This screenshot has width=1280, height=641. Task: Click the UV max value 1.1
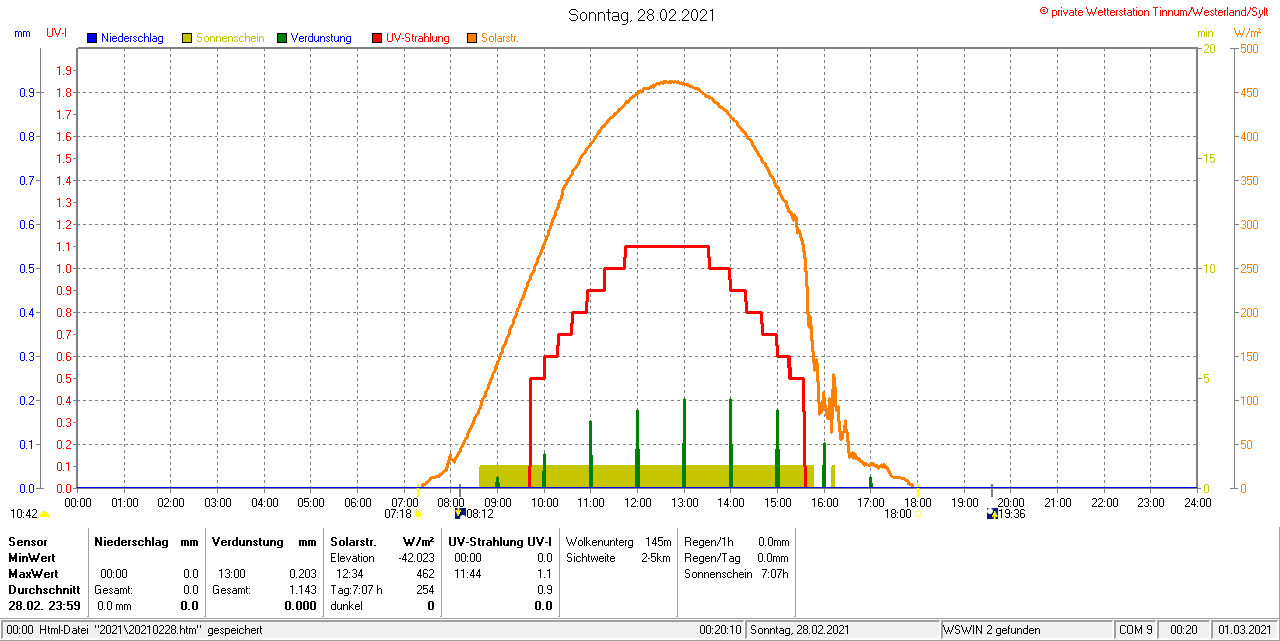[x=544, y=574]
